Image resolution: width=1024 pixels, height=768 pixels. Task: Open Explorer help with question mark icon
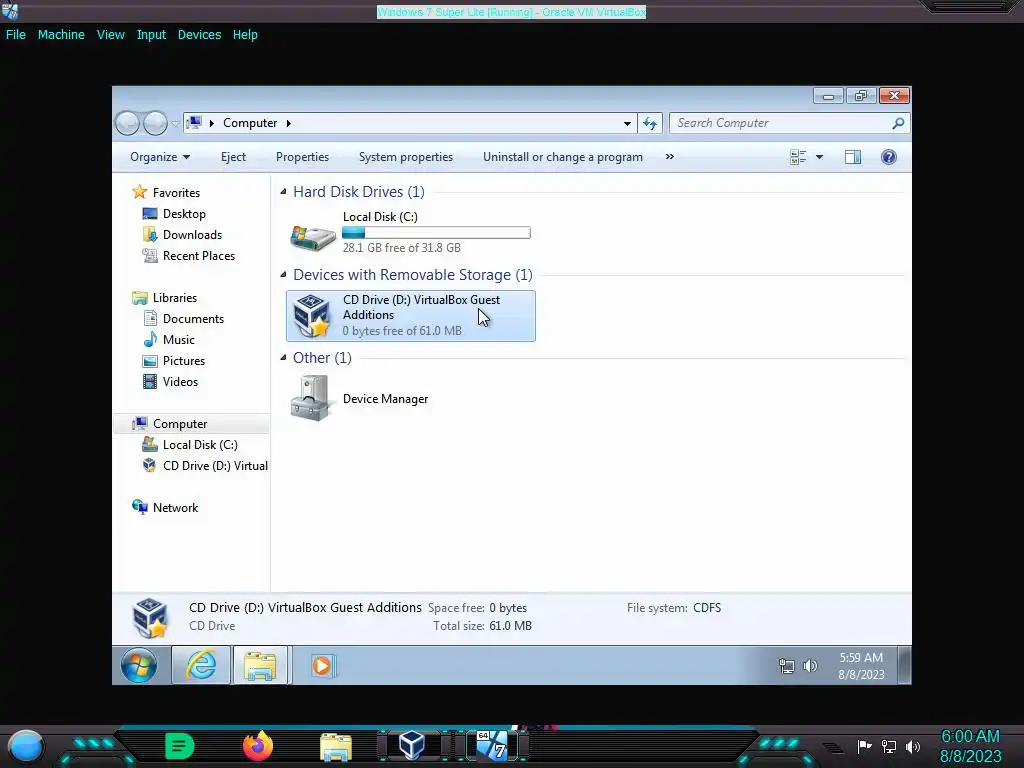pyautogui.click(x=888, y=157)
